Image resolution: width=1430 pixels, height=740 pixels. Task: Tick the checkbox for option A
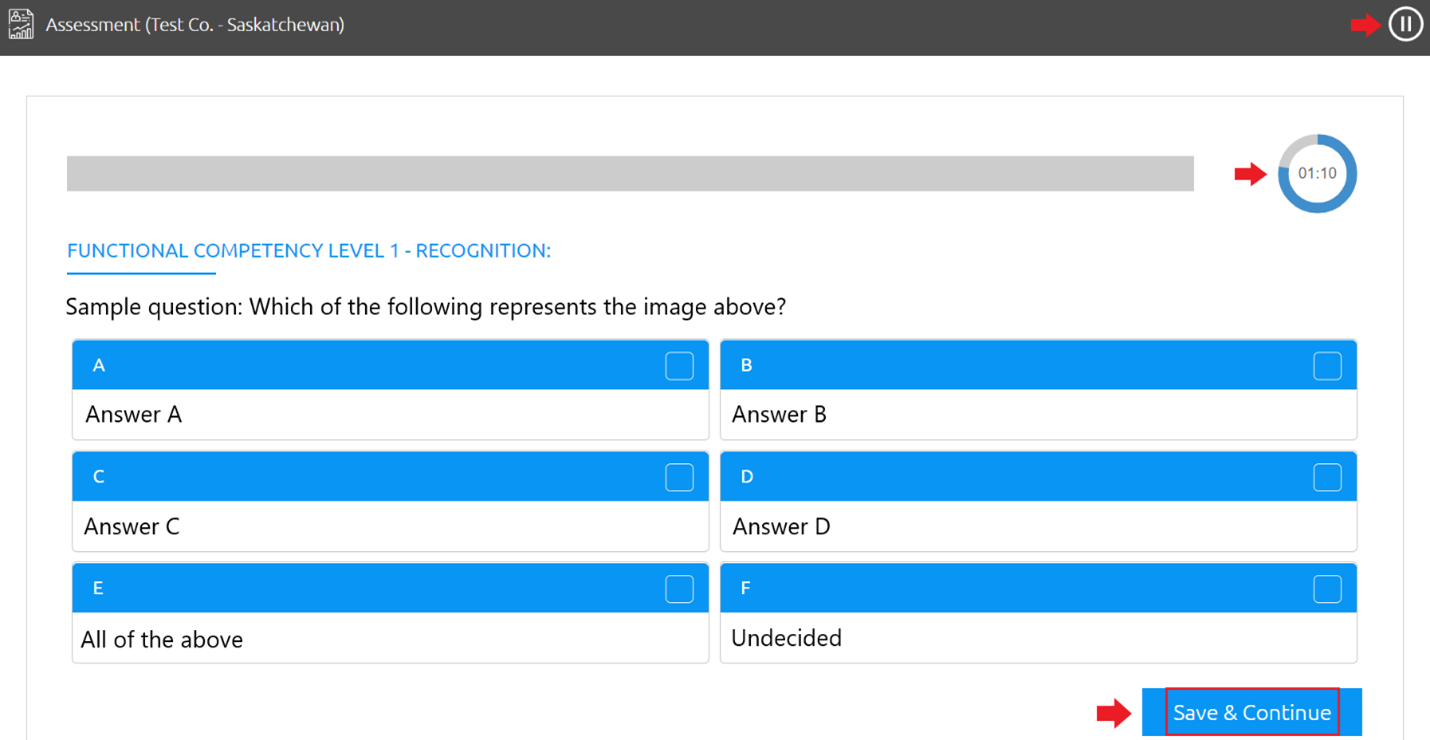pos(679,366)
